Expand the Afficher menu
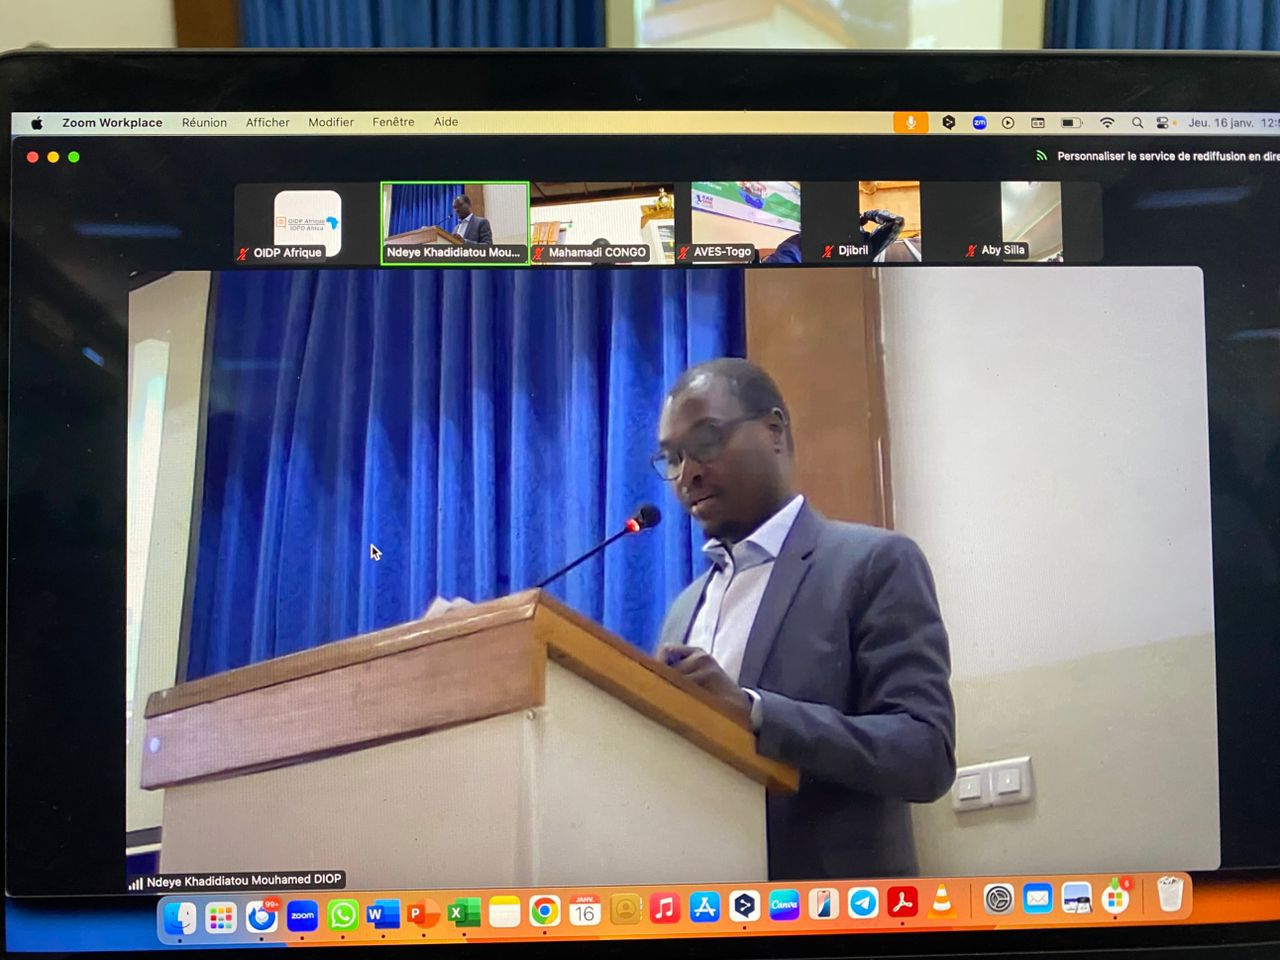Image resolution: width=1280 pixels, height=960 pixels. coord(267,123)
